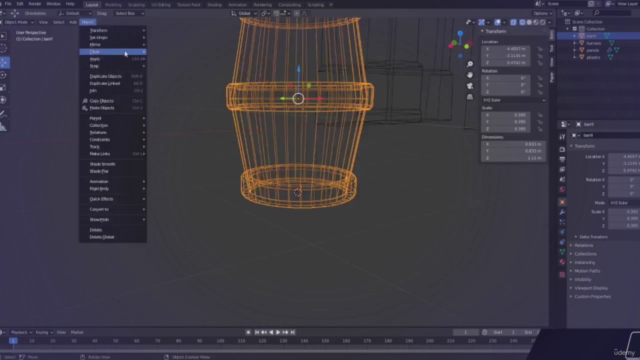Open the Transform submenu in Object menu
The width and height of the screenshot is (640, 360).
click(x=113, y=31)
